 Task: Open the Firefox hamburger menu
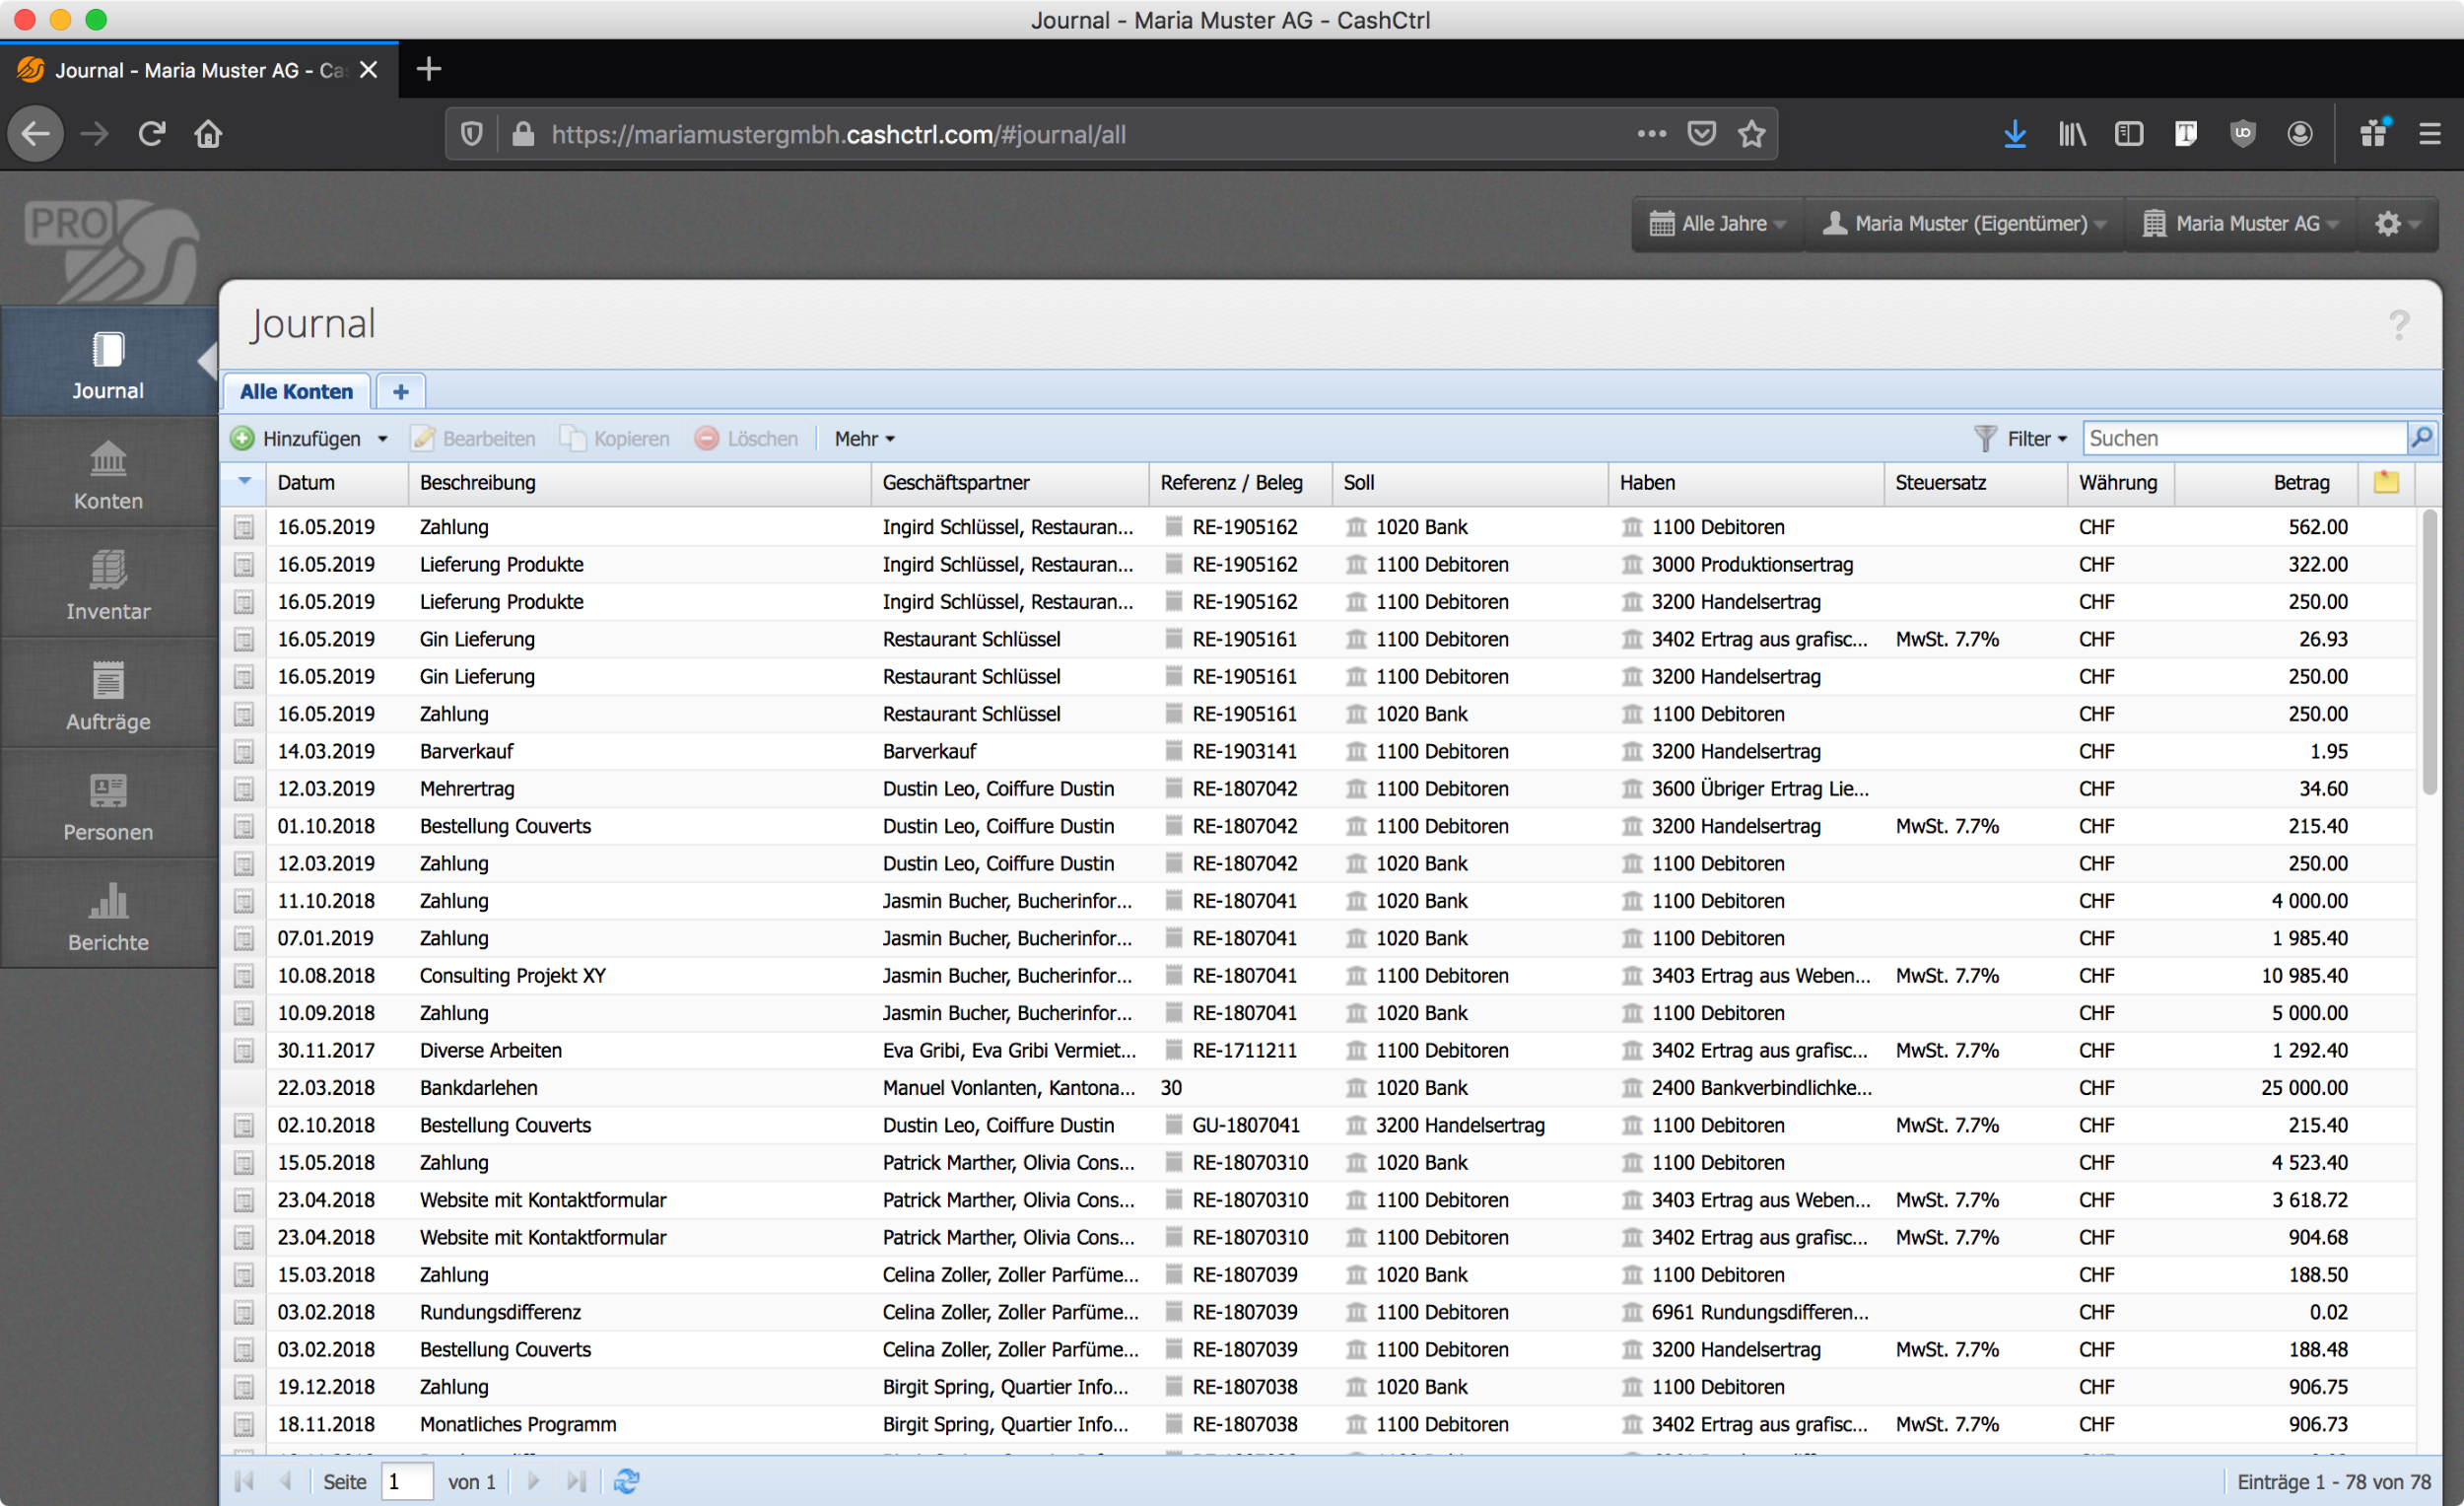click(x=2430, y=134)
